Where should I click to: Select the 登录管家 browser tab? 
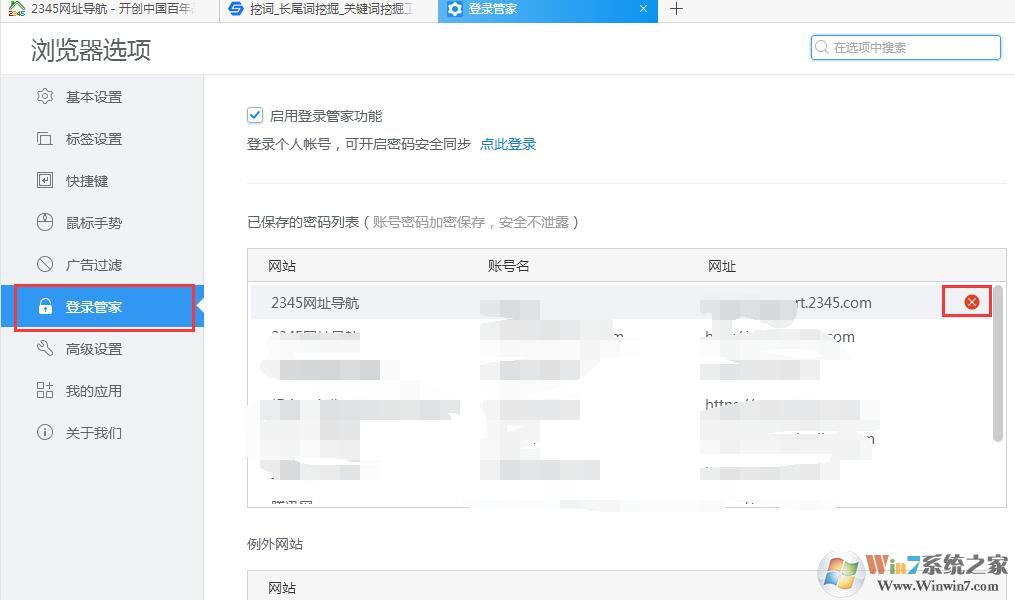click(x=548, y=10)
